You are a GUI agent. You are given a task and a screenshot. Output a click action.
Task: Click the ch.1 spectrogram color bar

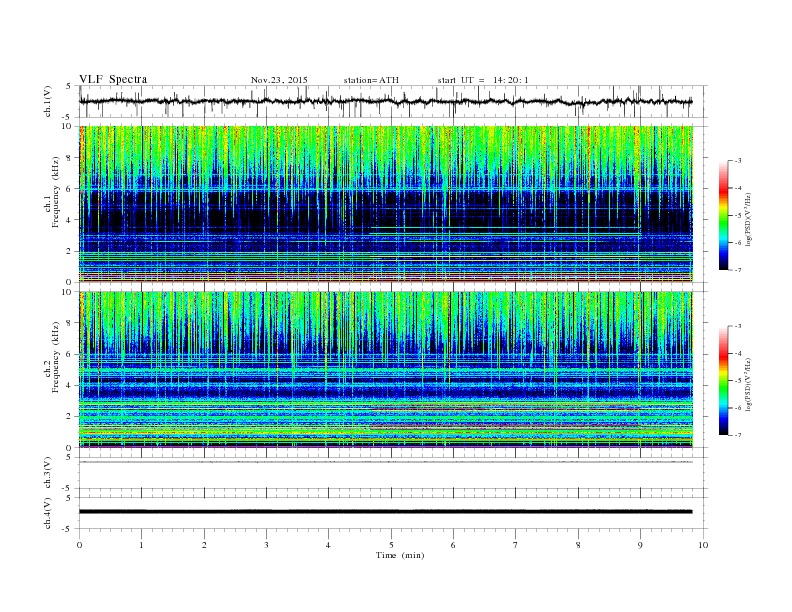pos(723,215)
